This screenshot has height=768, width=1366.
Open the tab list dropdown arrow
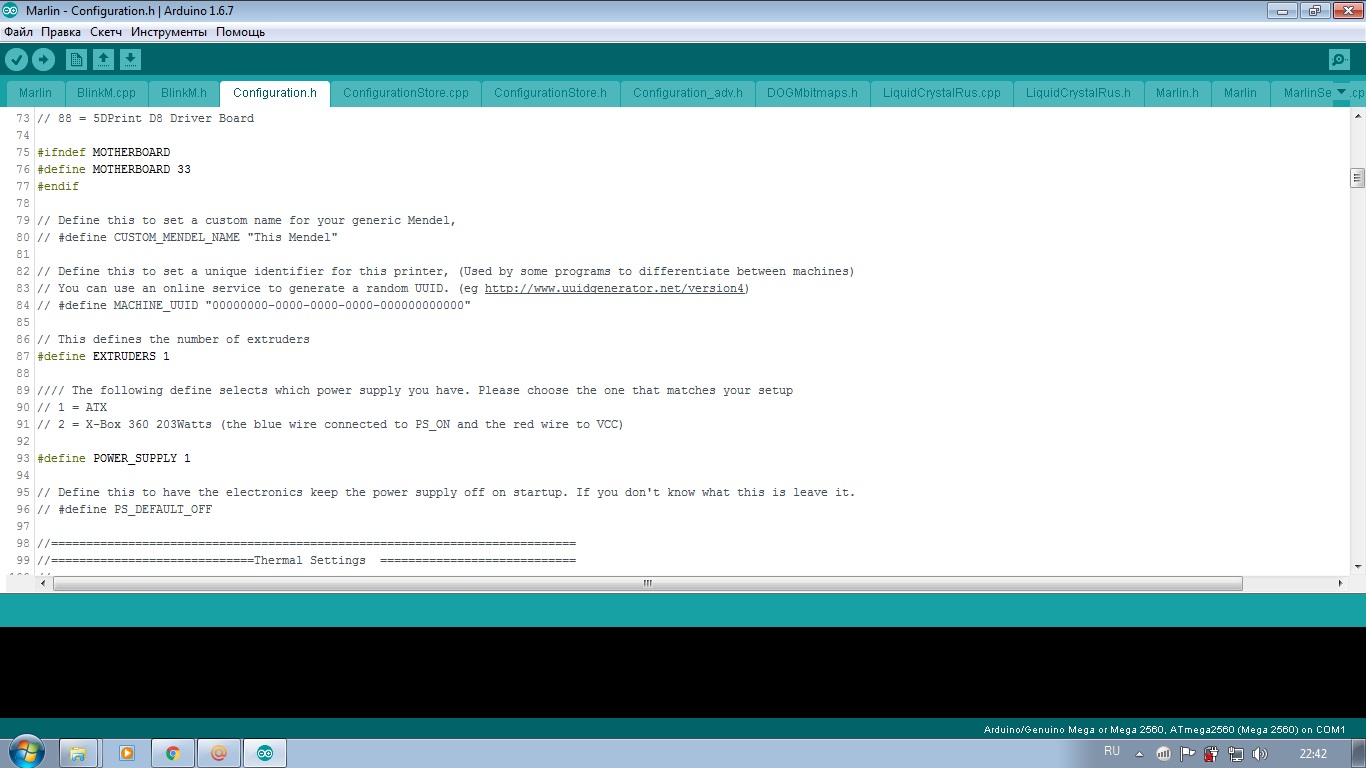pos(1341,92)
